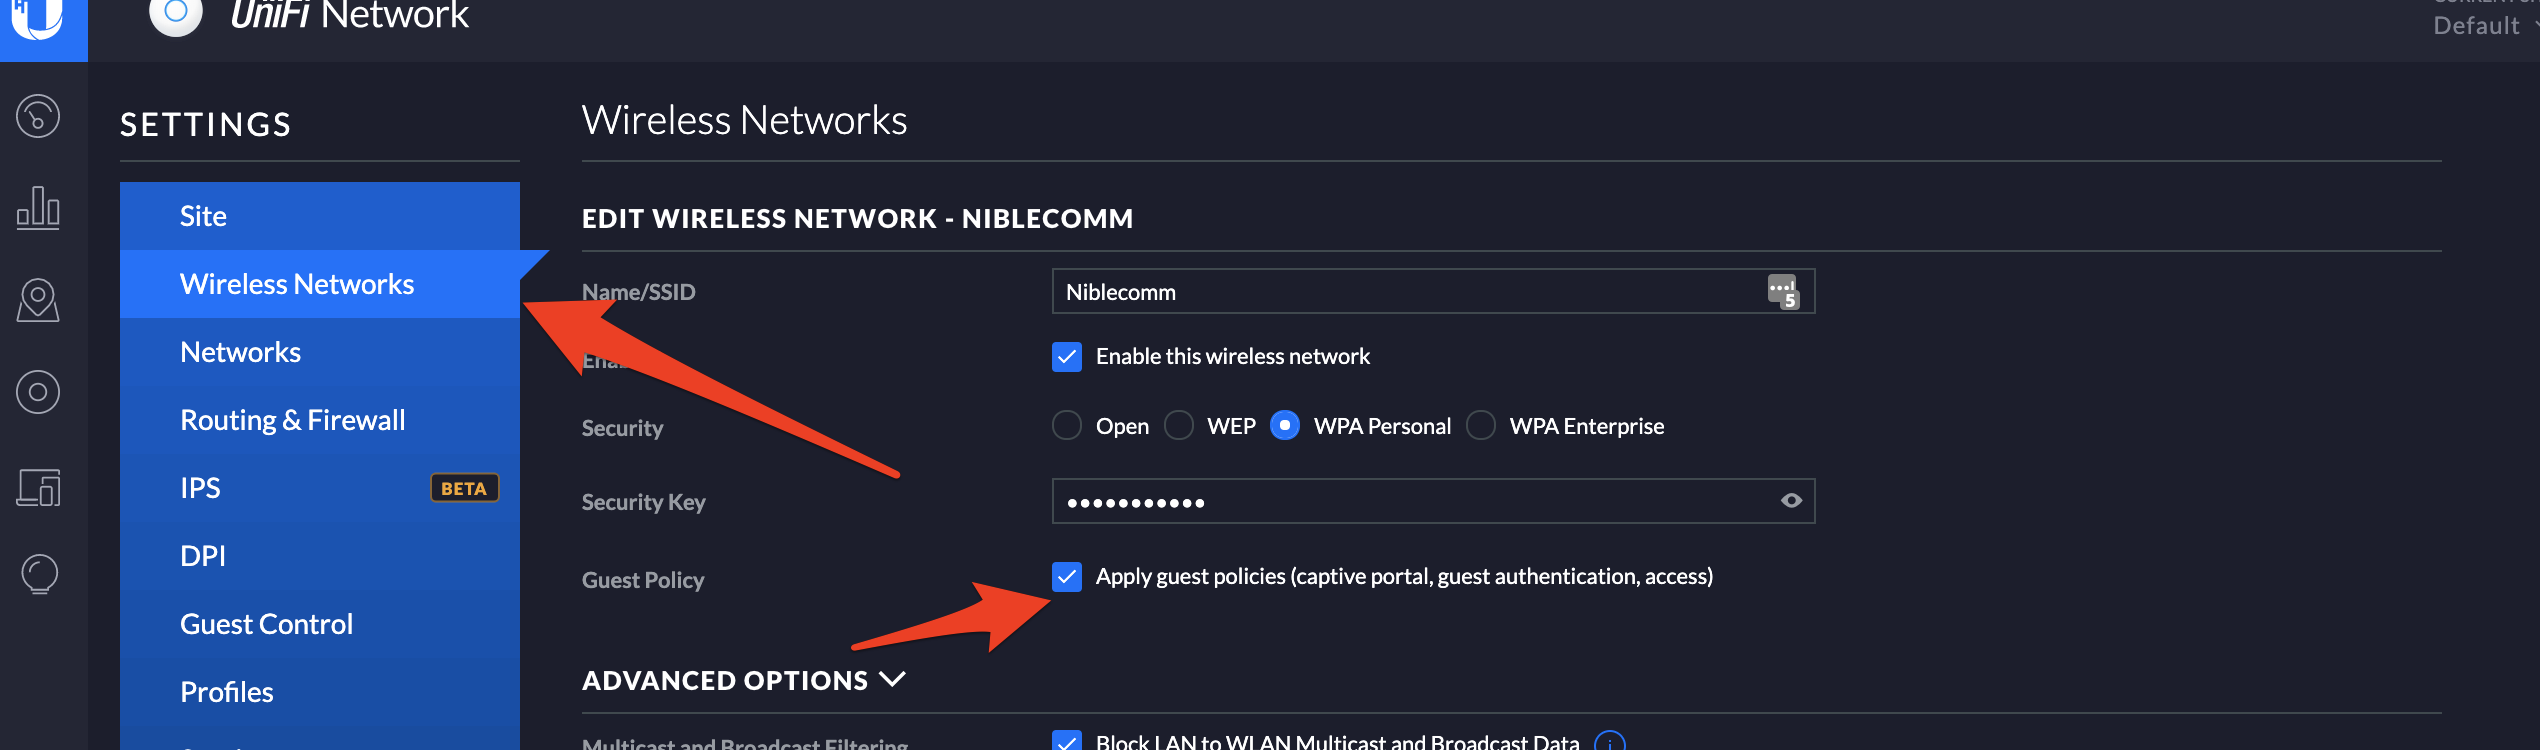Select Open security radio button
2540x750 pixels.
coord(1067,425)
